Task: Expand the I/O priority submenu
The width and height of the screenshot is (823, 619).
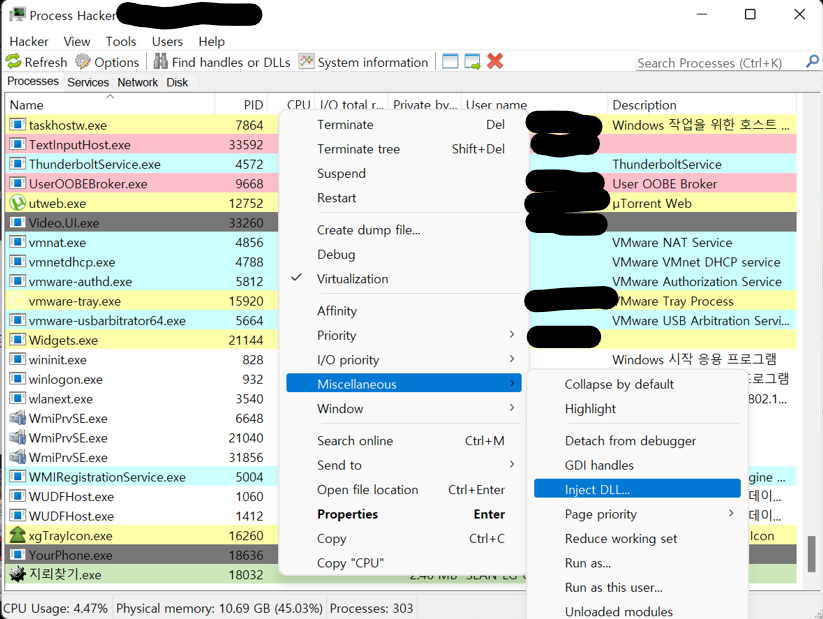Action: 404,360
